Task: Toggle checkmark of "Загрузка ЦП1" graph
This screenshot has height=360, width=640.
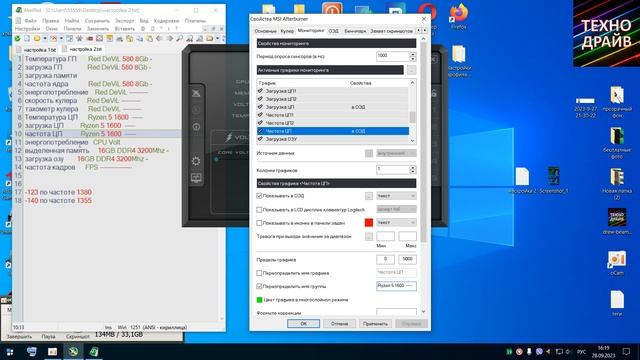Action: point(260,91)
